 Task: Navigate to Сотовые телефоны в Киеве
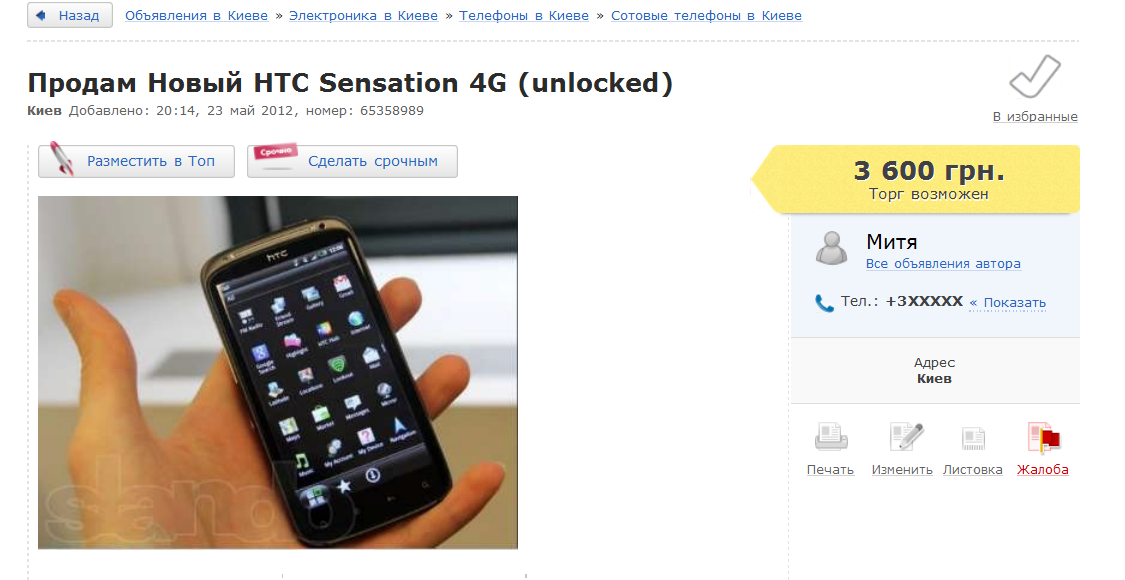pyautogui.click(x=707, y=16)
